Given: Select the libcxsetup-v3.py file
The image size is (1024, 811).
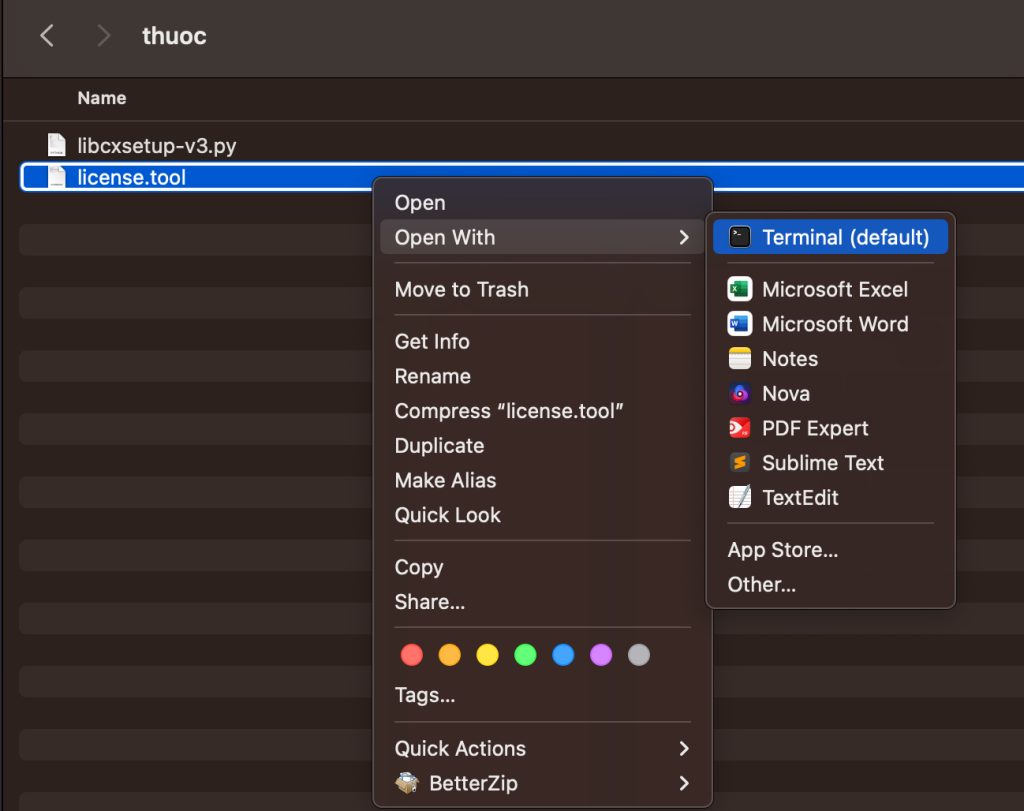Looking at the screenshot, I should tap(156, 146).
